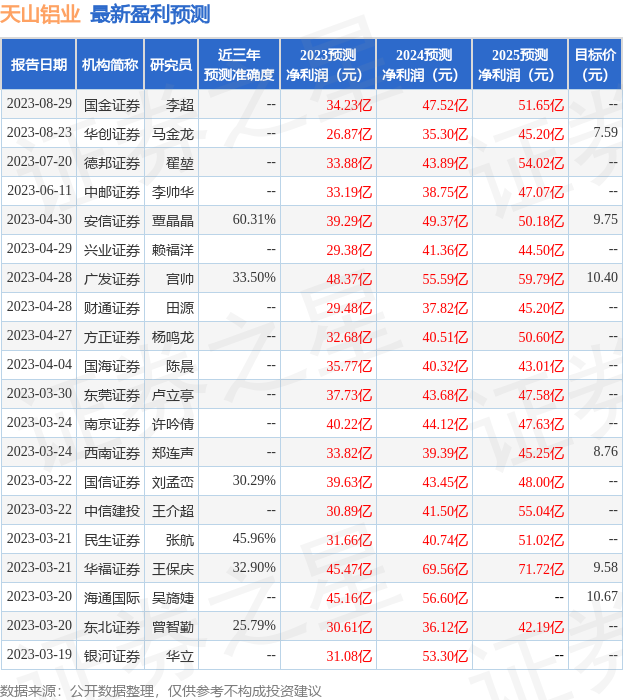Select the 近三年预测准确度 column header
Viewport: 623px width, 700px height.
point(239,64)
